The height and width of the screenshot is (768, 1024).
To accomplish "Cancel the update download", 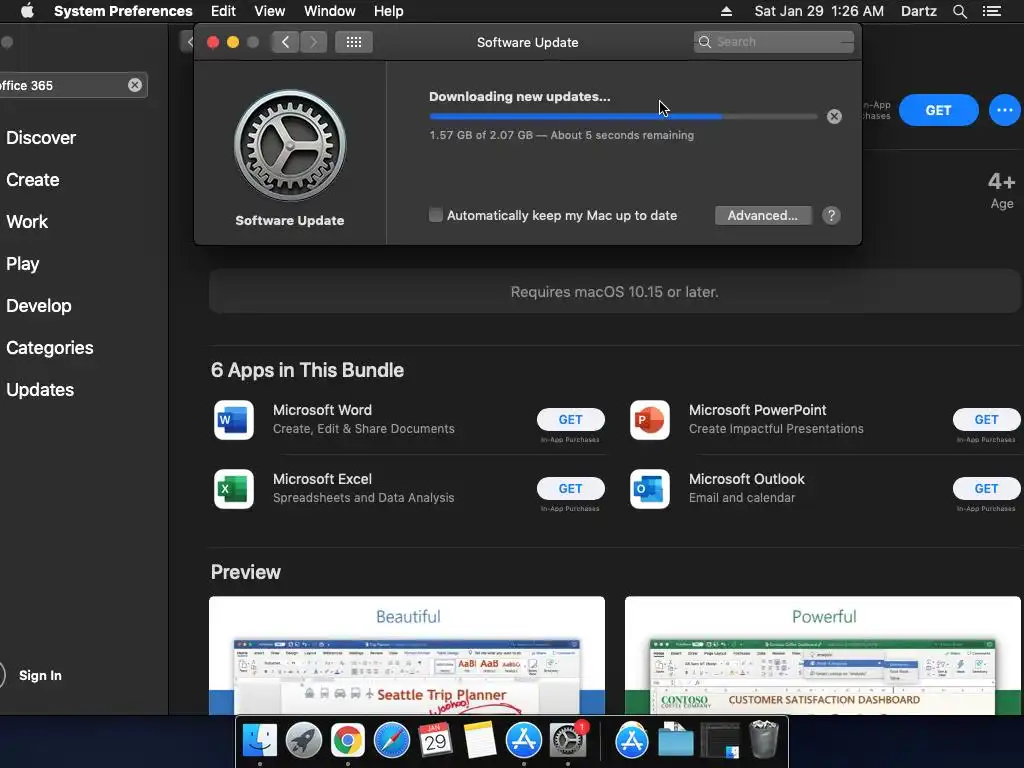I will pyautogui.click(x=834, y=116).
